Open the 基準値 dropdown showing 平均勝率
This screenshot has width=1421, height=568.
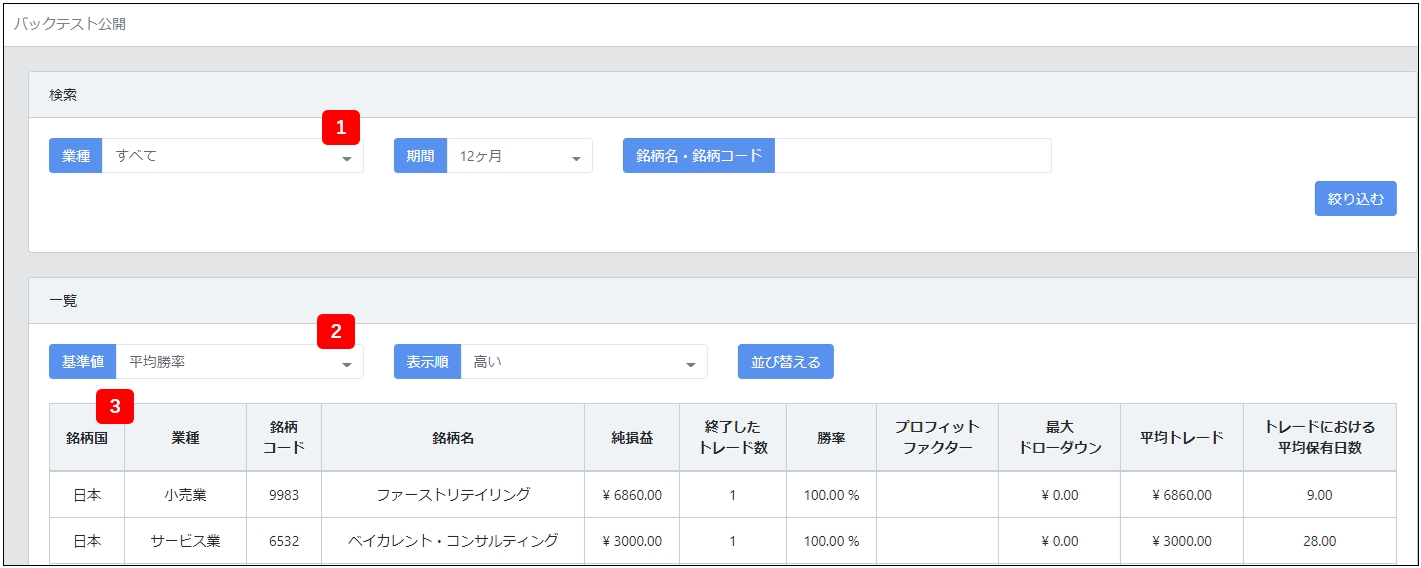pos(239,362)
